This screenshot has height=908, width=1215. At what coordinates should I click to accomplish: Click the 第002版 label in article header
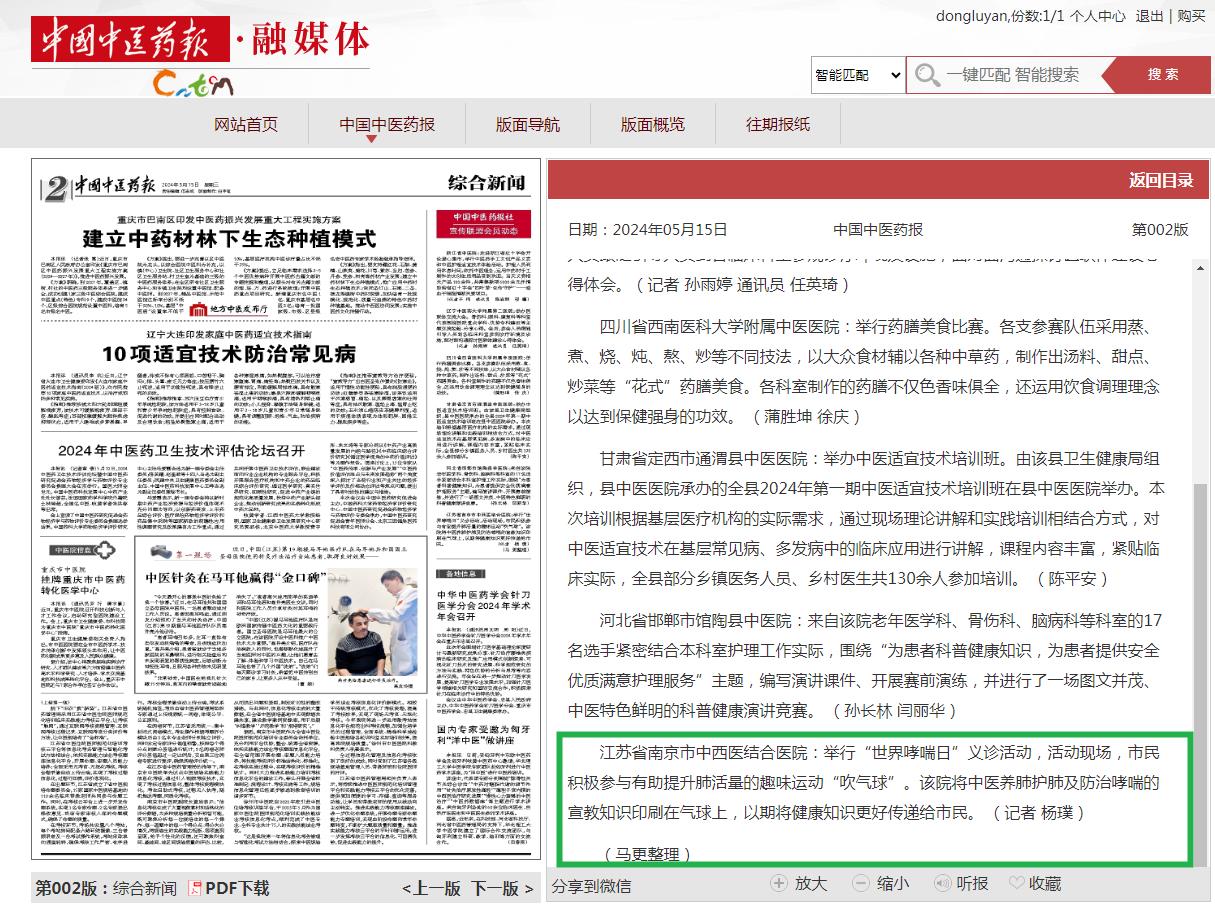[1160, 229]
